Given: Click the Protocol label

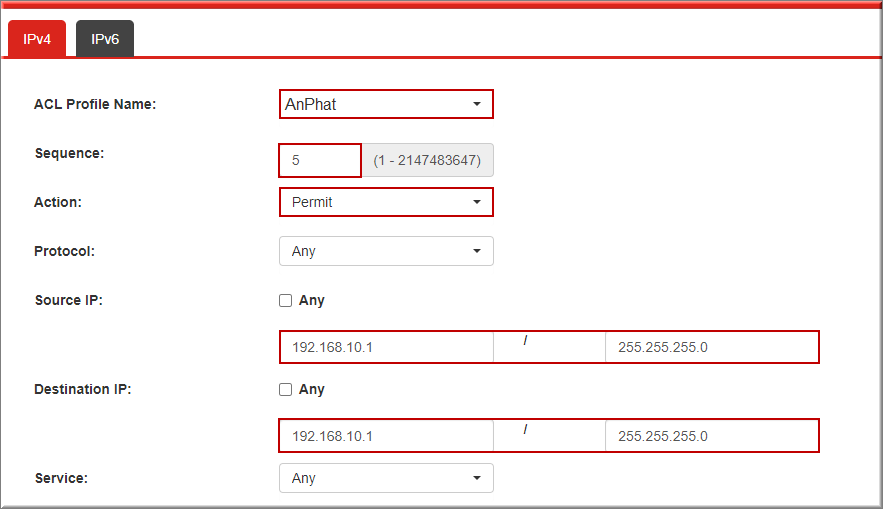Looking at the screenshot, I should (x=65, y=251).
